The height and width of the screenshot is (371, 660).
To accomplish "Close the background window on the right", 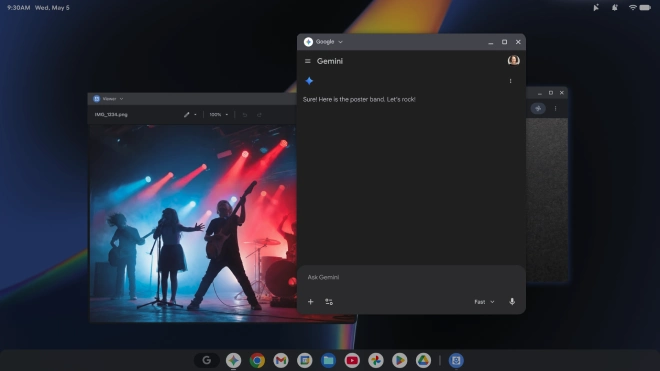I will 562,93.
